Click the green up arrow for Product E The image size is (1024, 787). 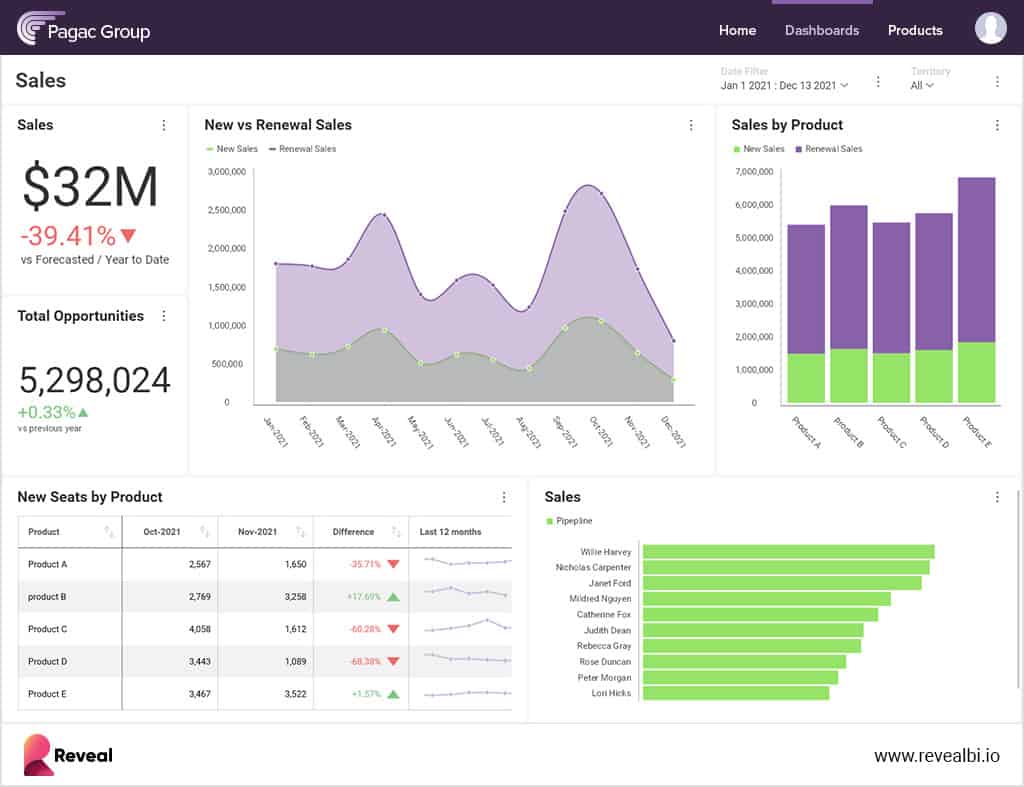pos(393,694)
